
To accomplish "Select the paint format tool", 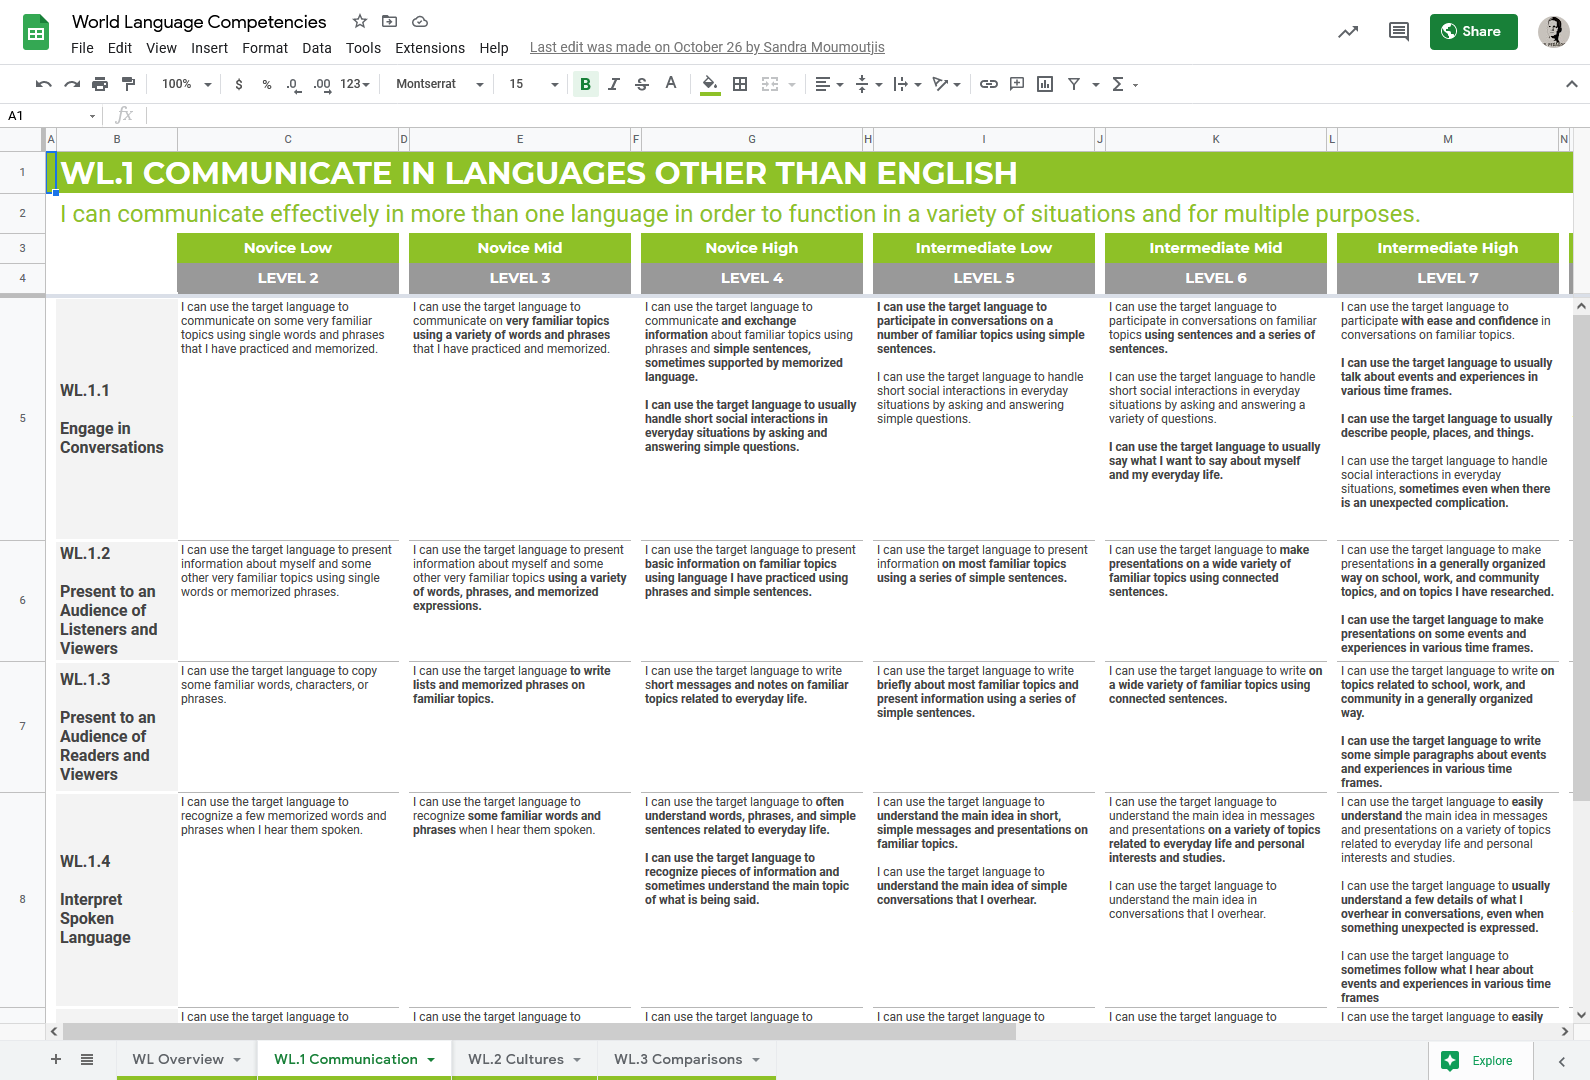I will [x=128, y=84].
